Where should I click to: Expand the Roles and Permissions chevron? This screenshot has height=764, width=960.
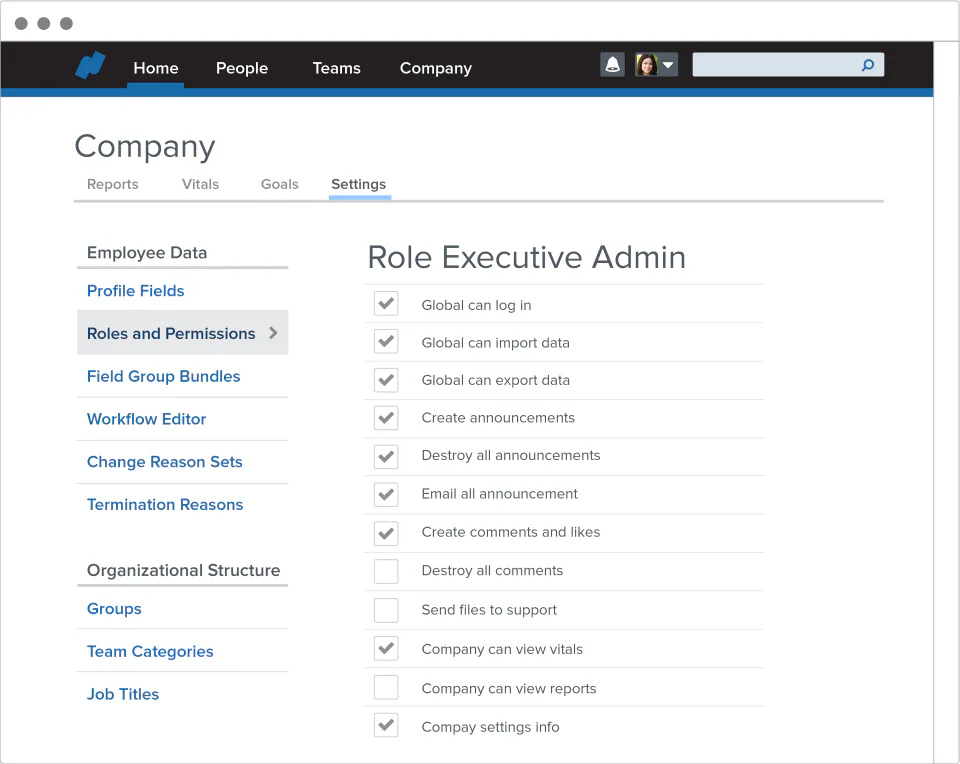tap(272, 333)
